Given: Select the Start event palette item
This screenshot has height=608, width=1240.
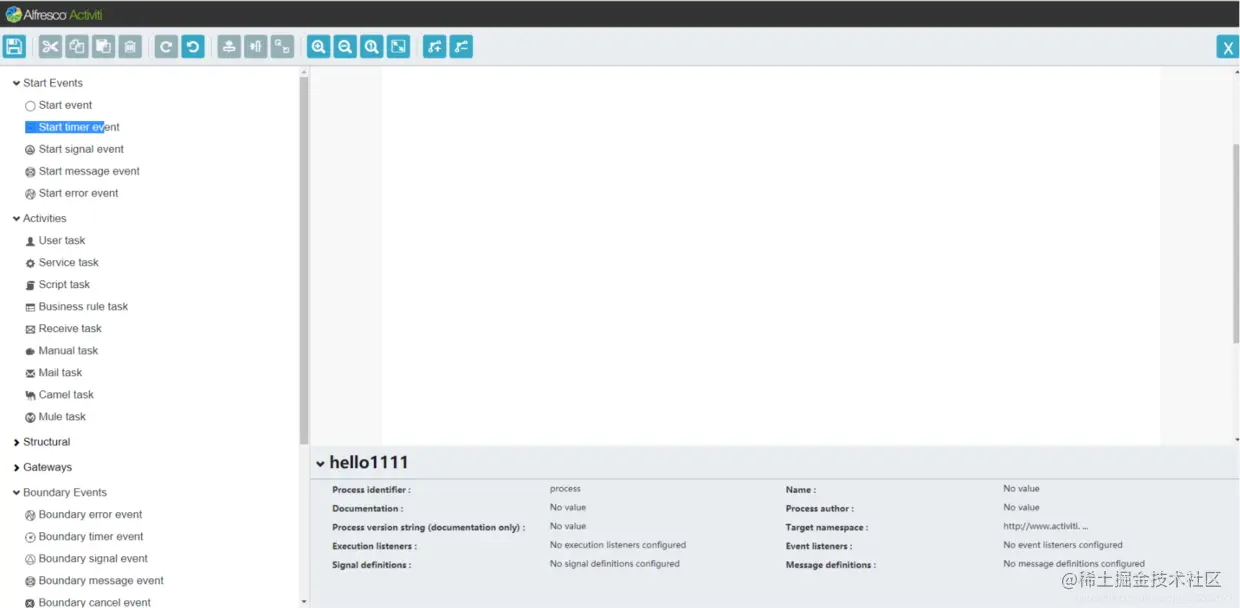Looking at the screenshot, I should tap(59, 105).
